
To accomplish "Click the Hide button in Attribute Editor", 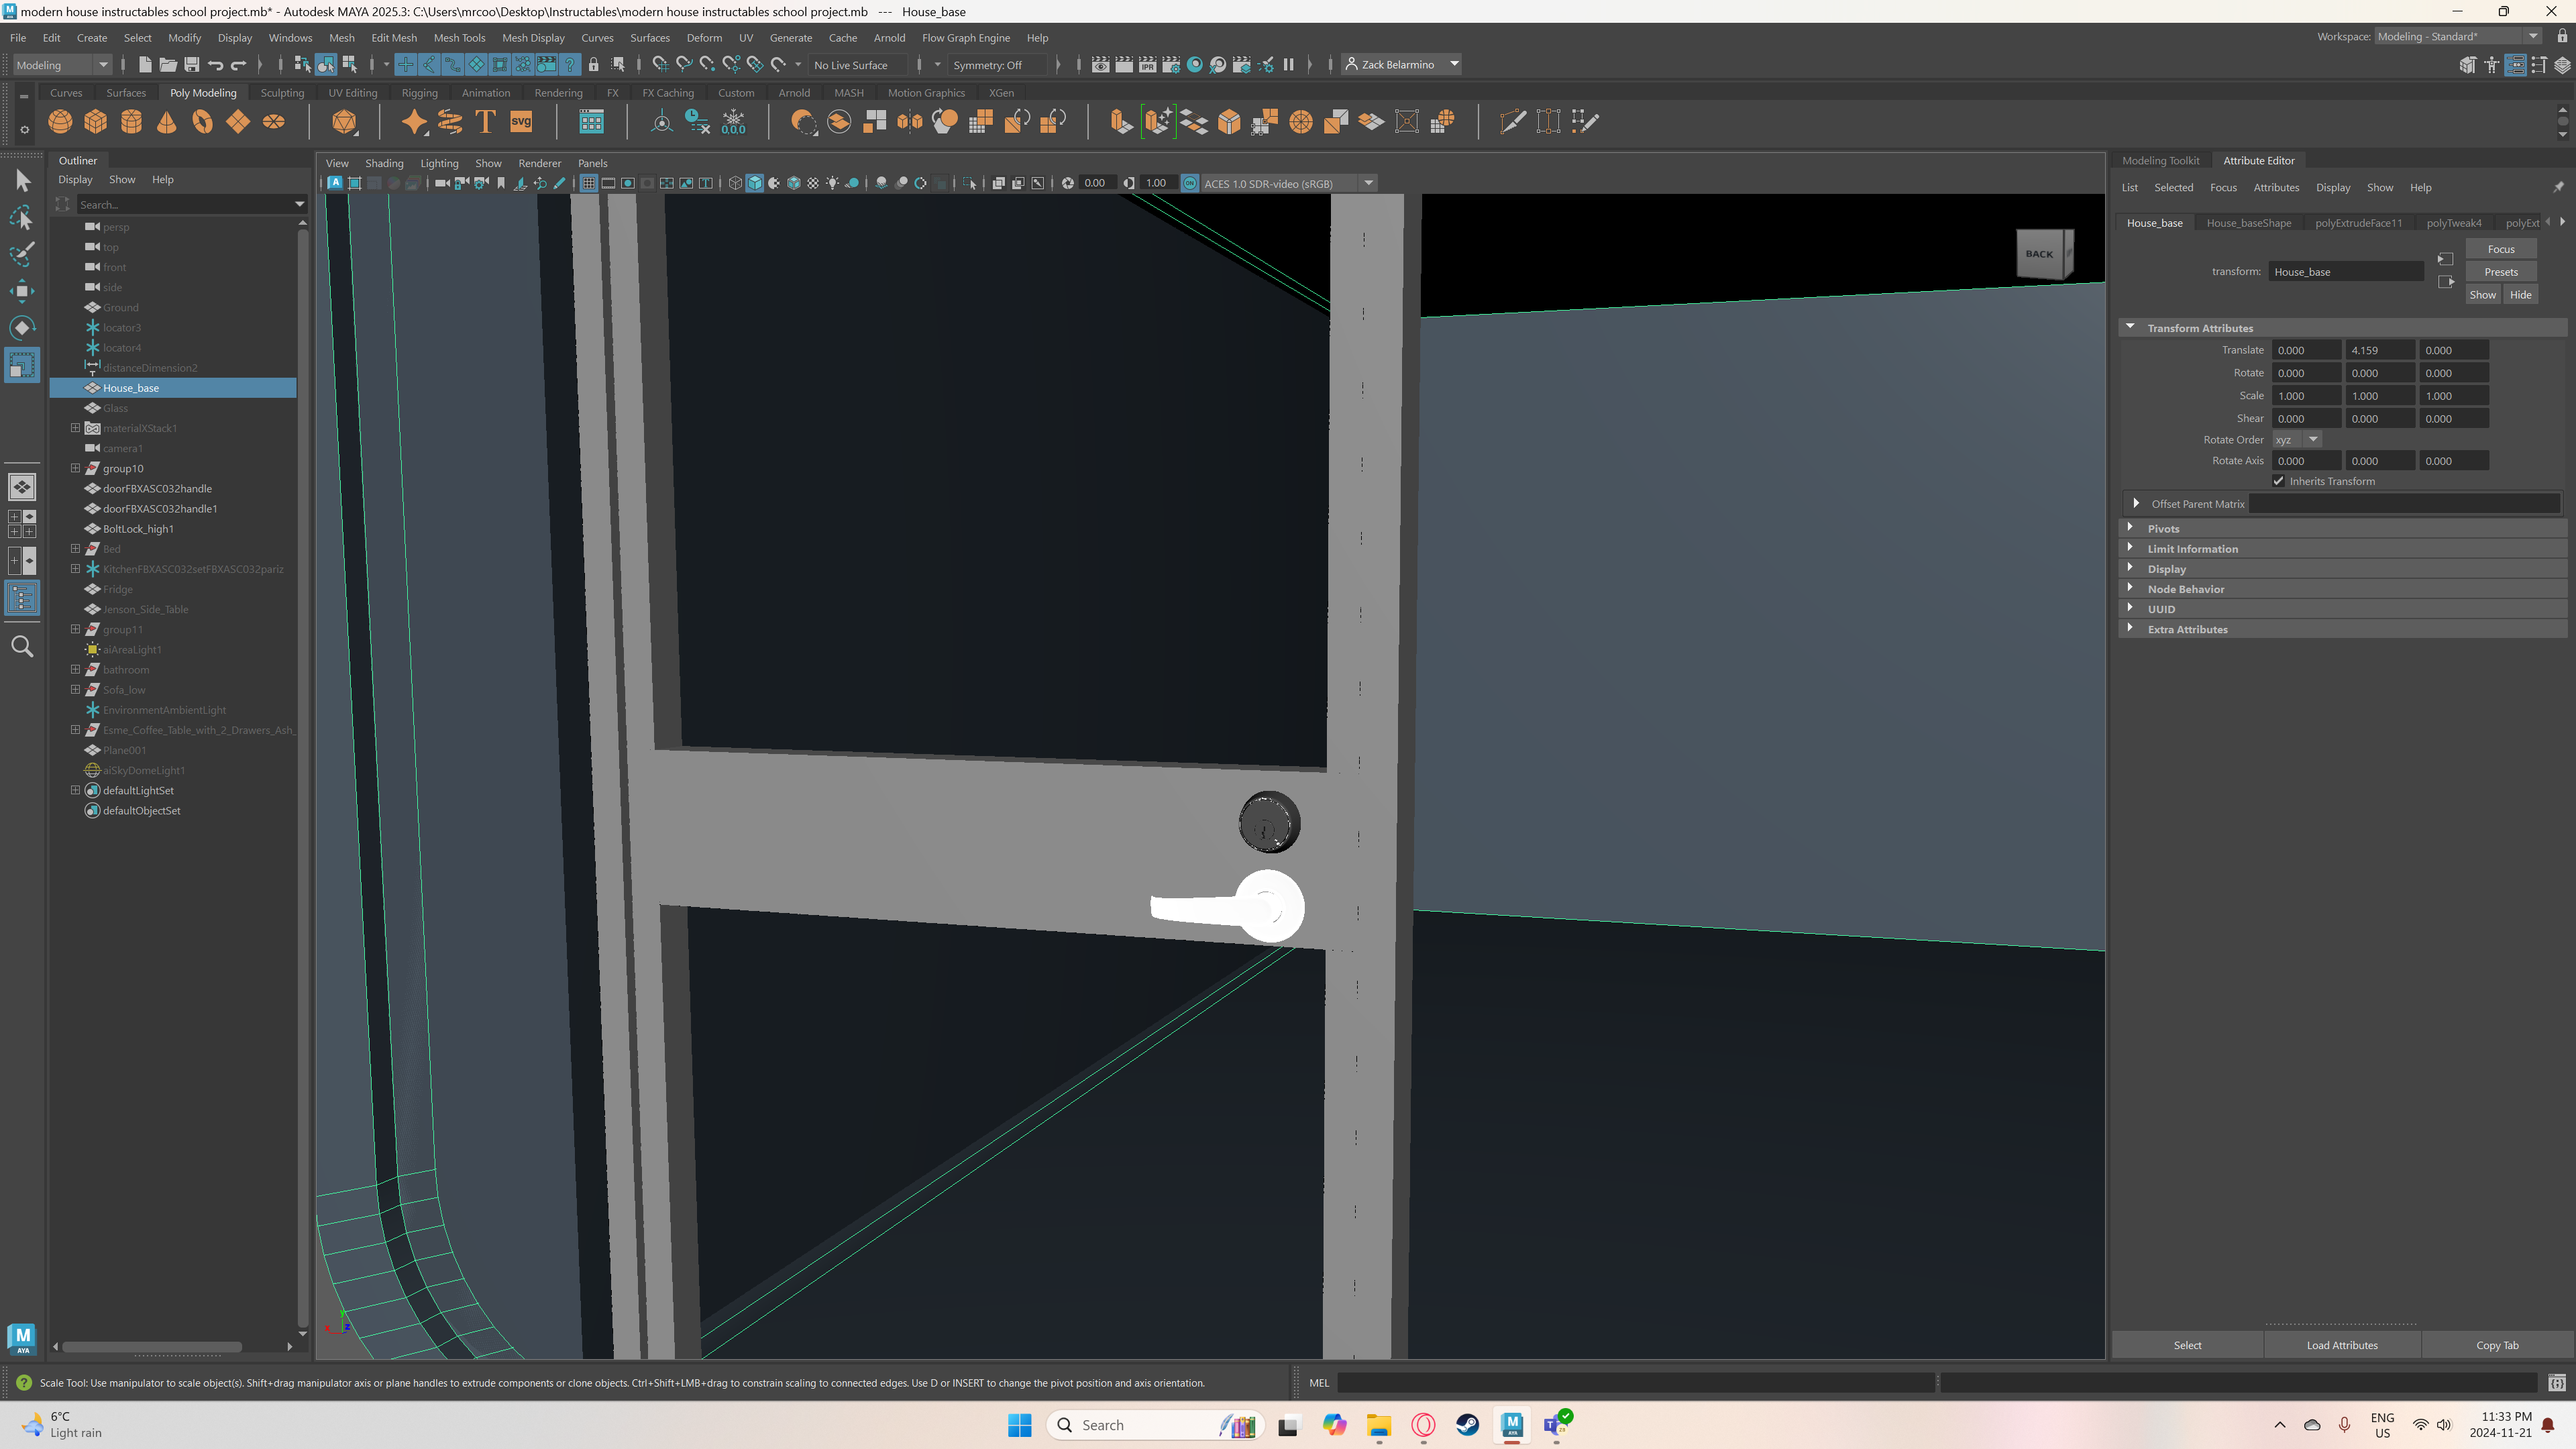I will [x=2520, y=295].
